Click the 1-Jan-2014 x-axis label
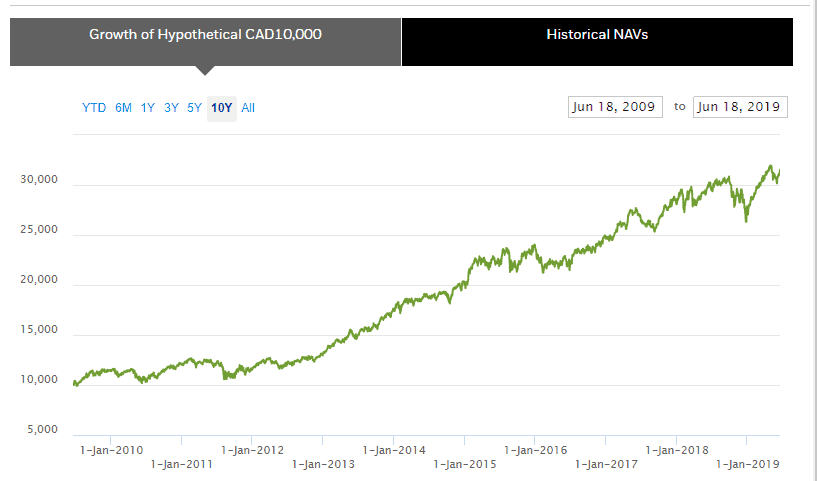This screenshot has height=481, width=817. click(393, 450)
